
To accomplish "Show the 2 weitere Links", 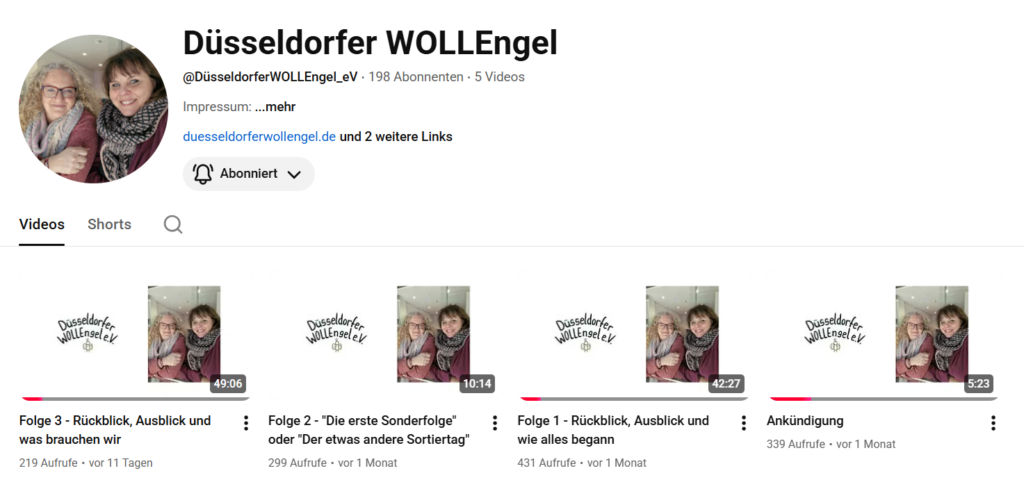I will pos(396,137).
